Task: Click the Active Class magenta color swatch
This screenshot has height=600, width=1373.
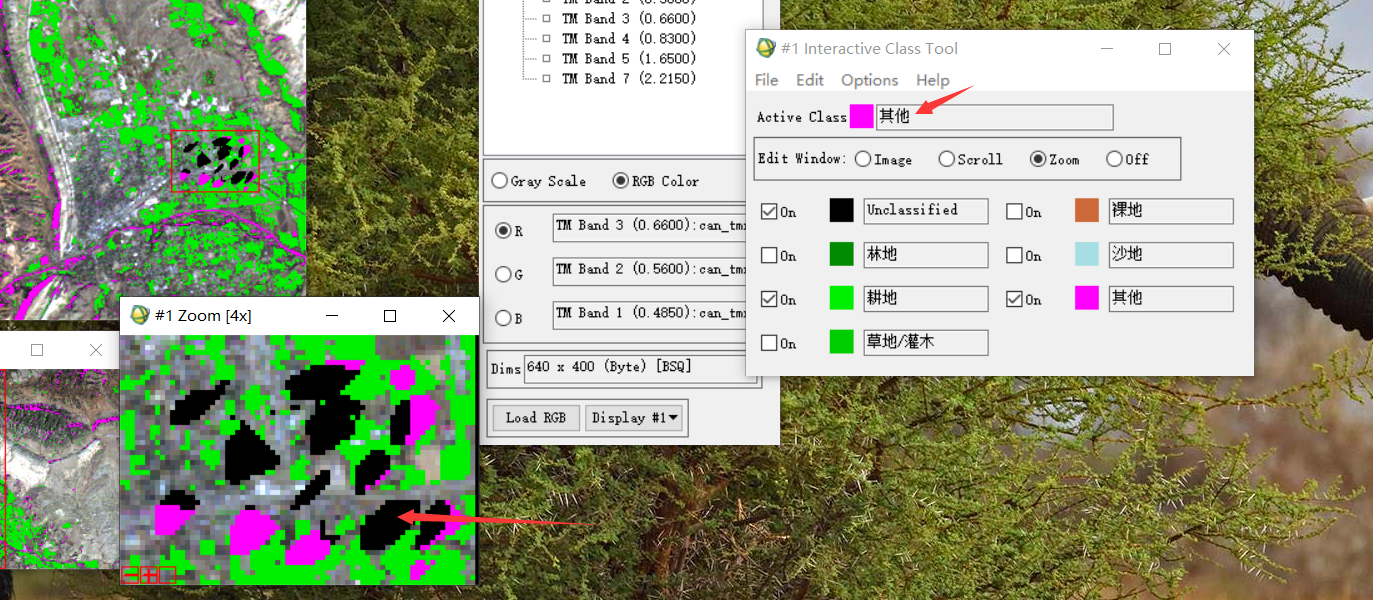Action: [x=861, y=116]
